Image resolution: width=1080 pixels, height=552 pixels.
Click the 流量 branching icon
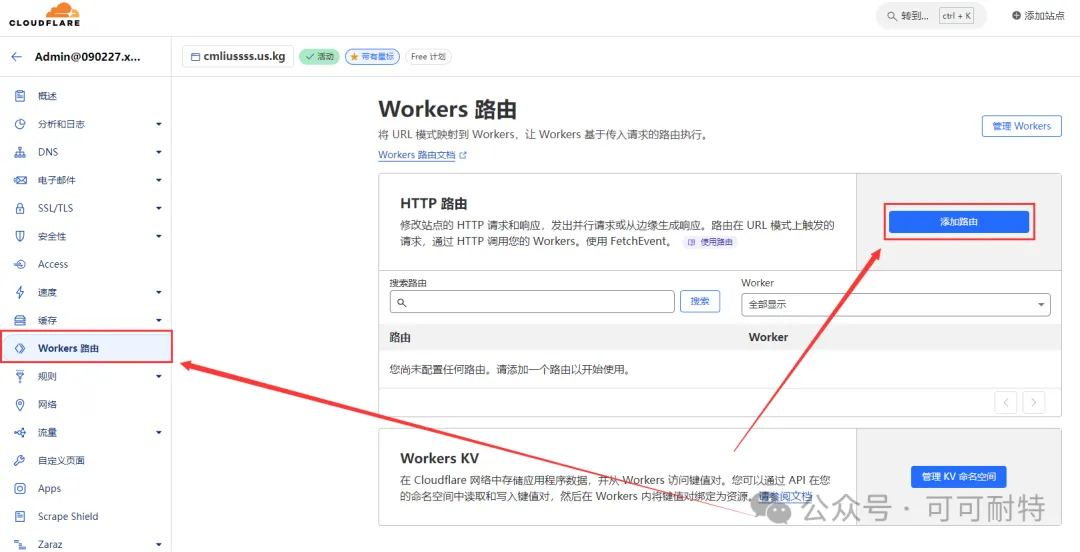click(x=20, y=432)
